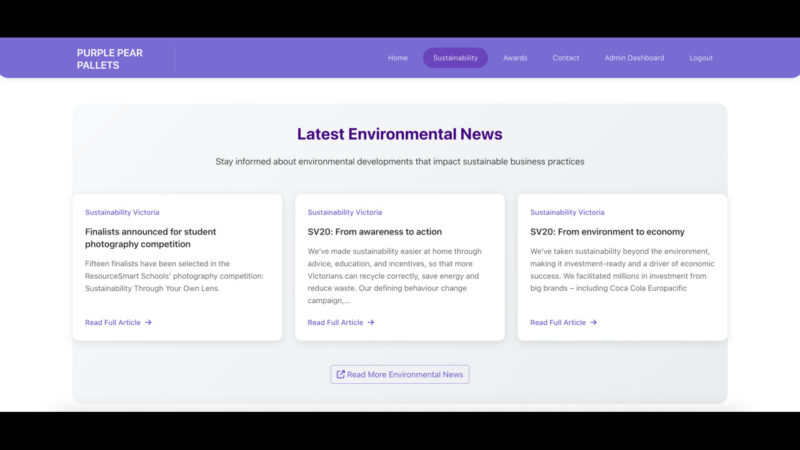
Task: Click headline Finalists announced for student photography competition
Action: [151, 238]
